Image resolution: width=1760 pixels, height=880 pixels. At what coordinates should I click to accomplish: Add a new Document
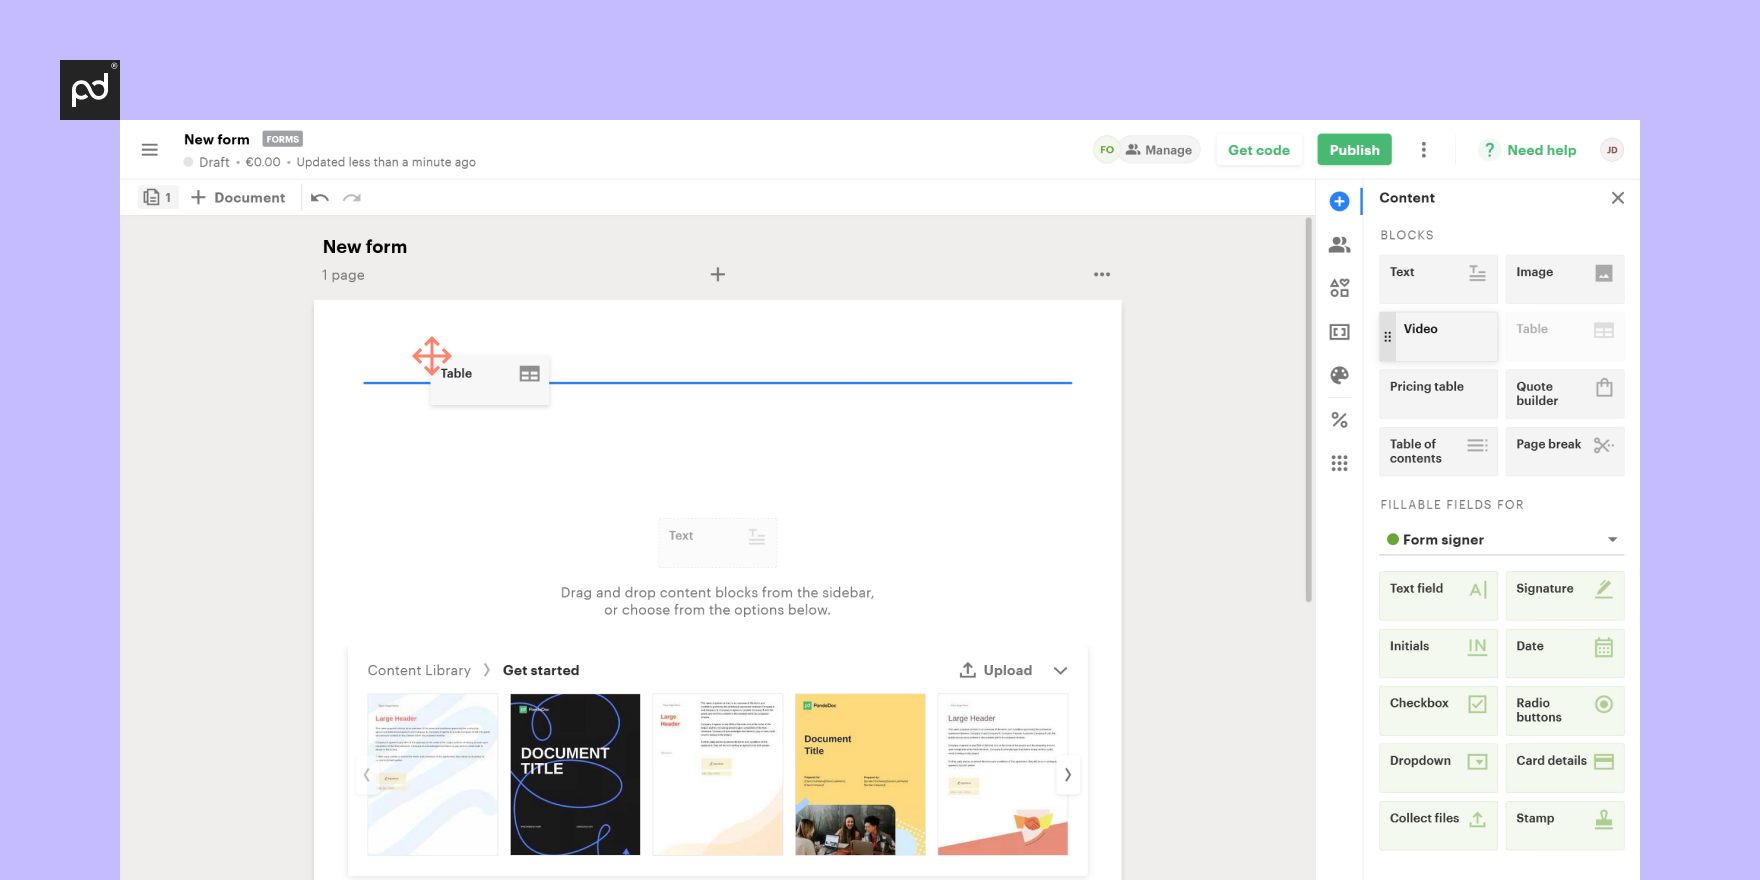[238, 197]
